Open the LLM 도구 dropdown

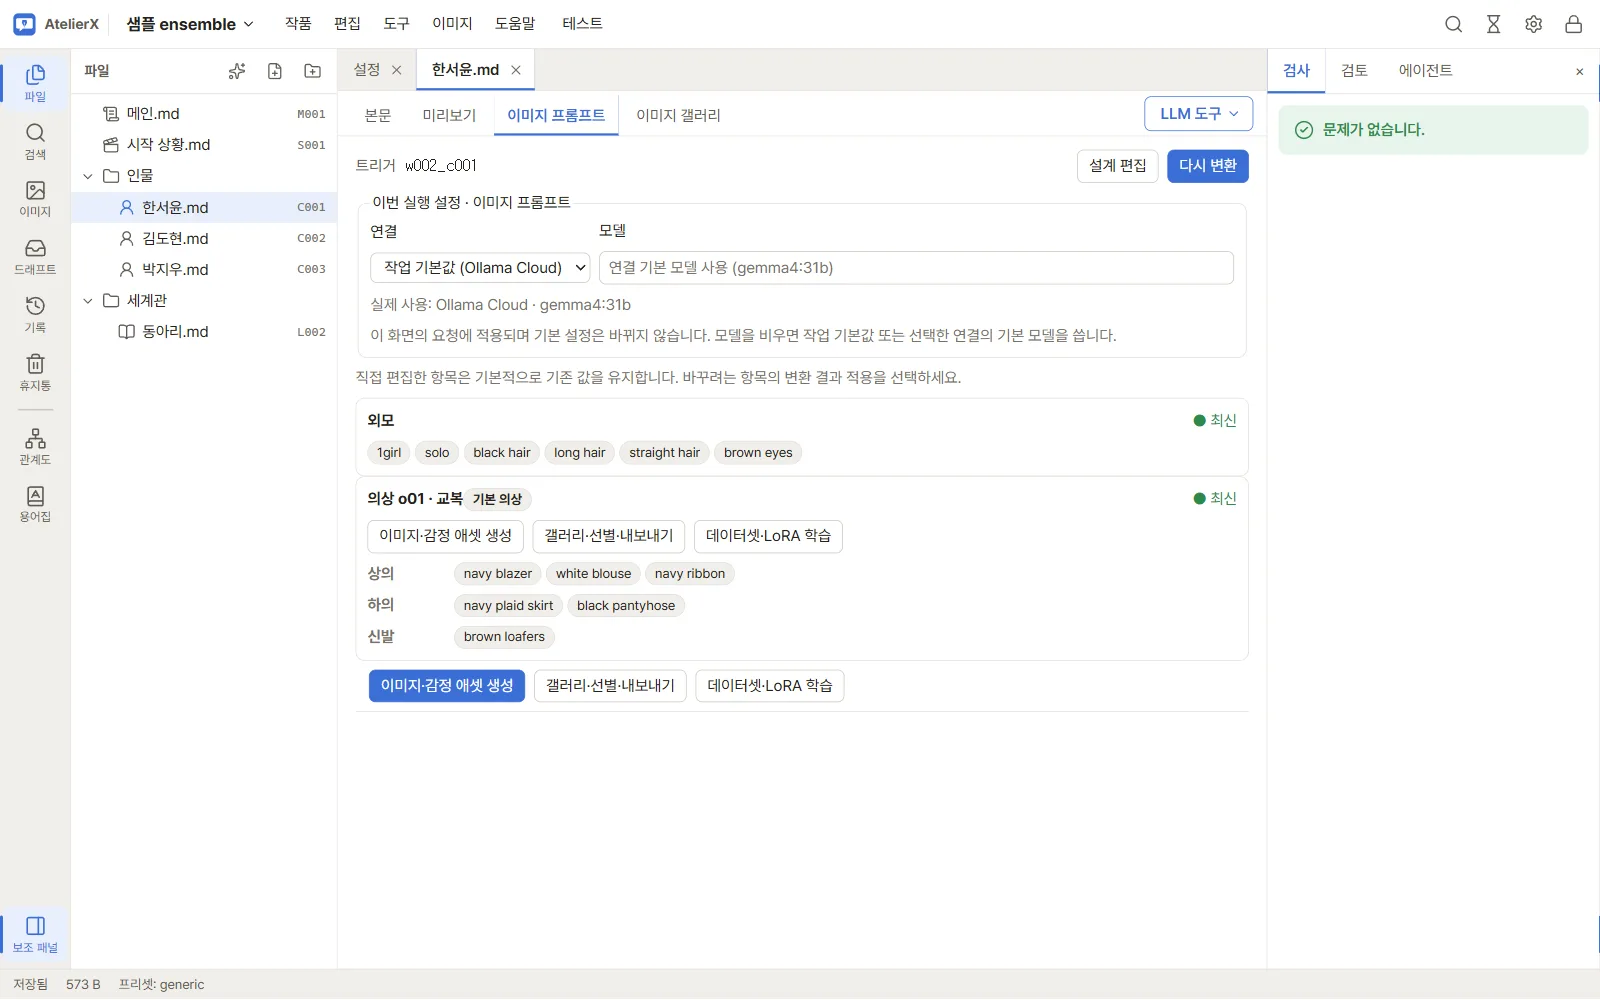coord(1198,114)
